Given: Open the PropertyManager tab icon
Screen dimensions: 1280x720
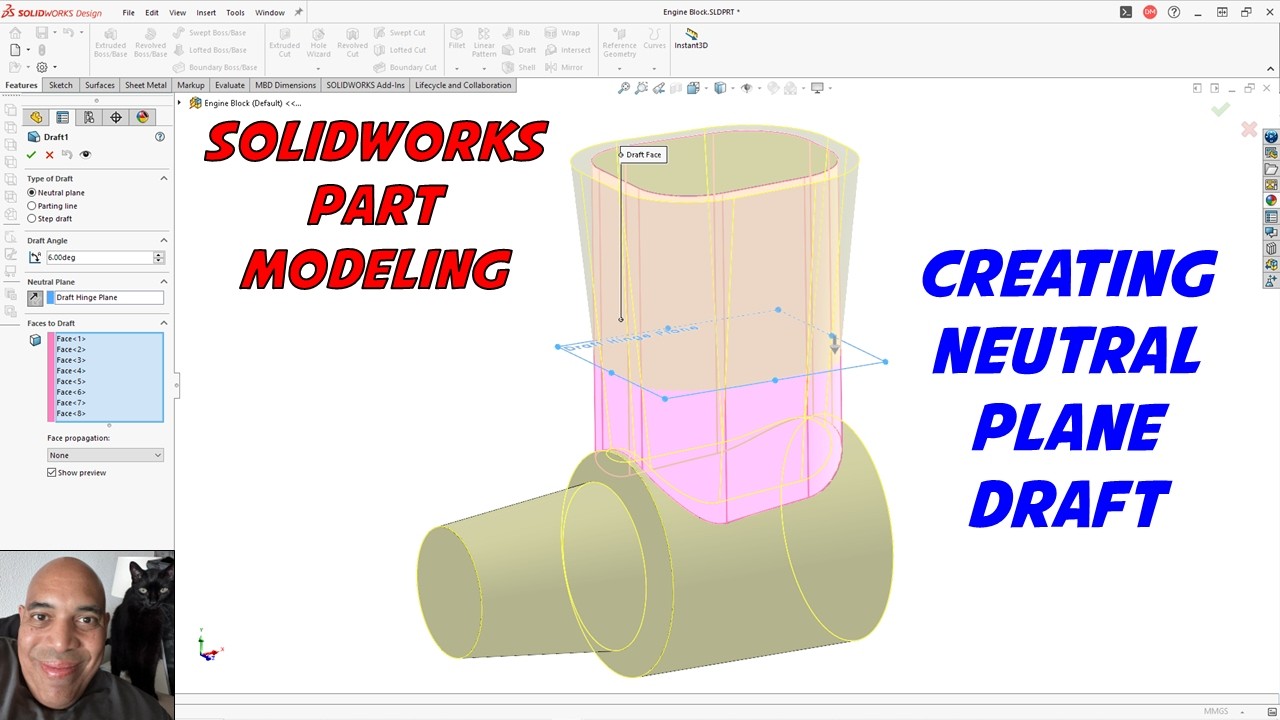Looking at the screenshot, I should pyautogui.click(x=62, y=117).
